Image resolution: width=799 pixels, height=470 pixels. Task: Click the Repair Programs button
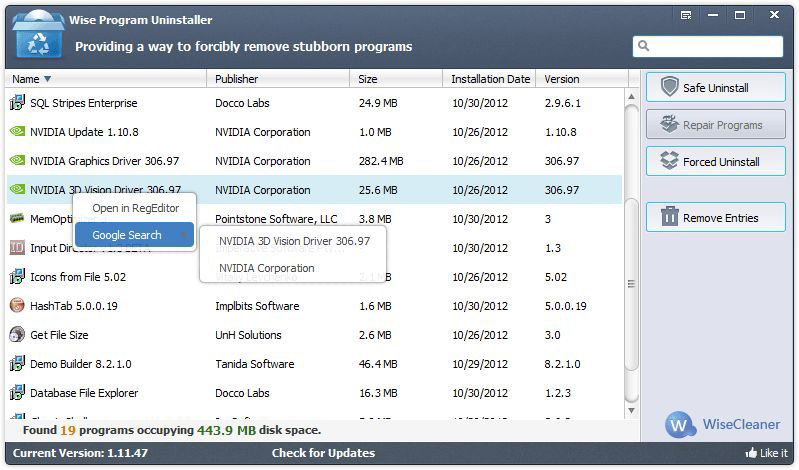coord(715,124)
